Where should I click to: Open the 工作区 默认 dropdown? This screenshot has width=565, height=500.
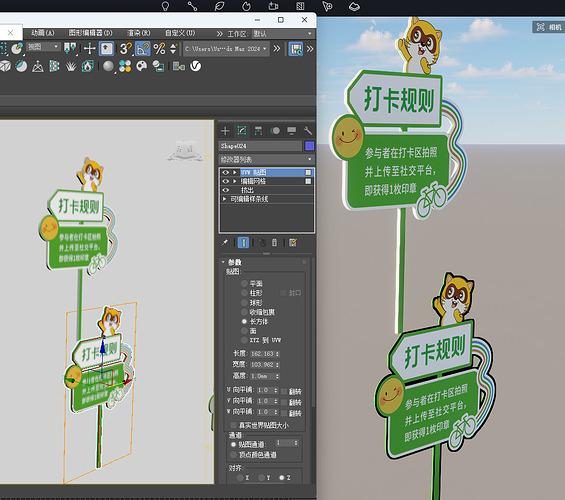(x=282, y=34)
